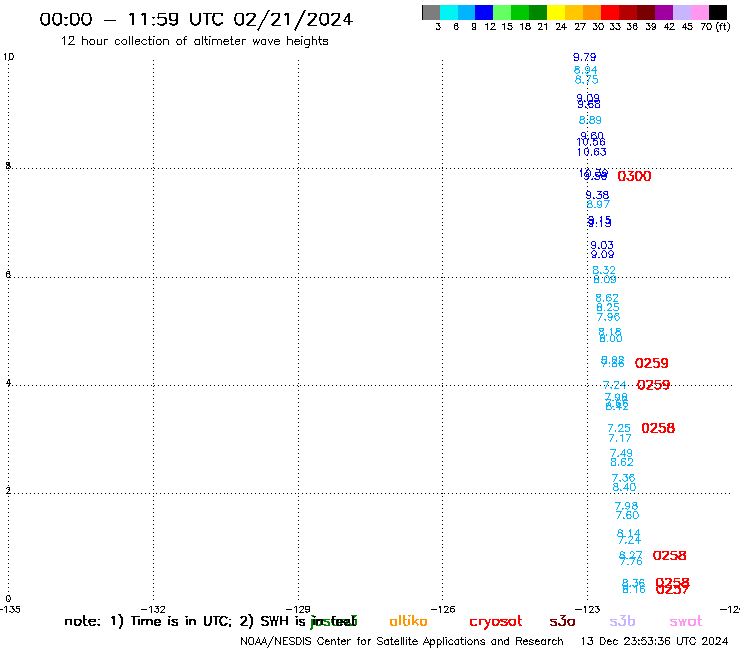
Task: Click the cyan swatch in the color scale
Action: (449, 12)
